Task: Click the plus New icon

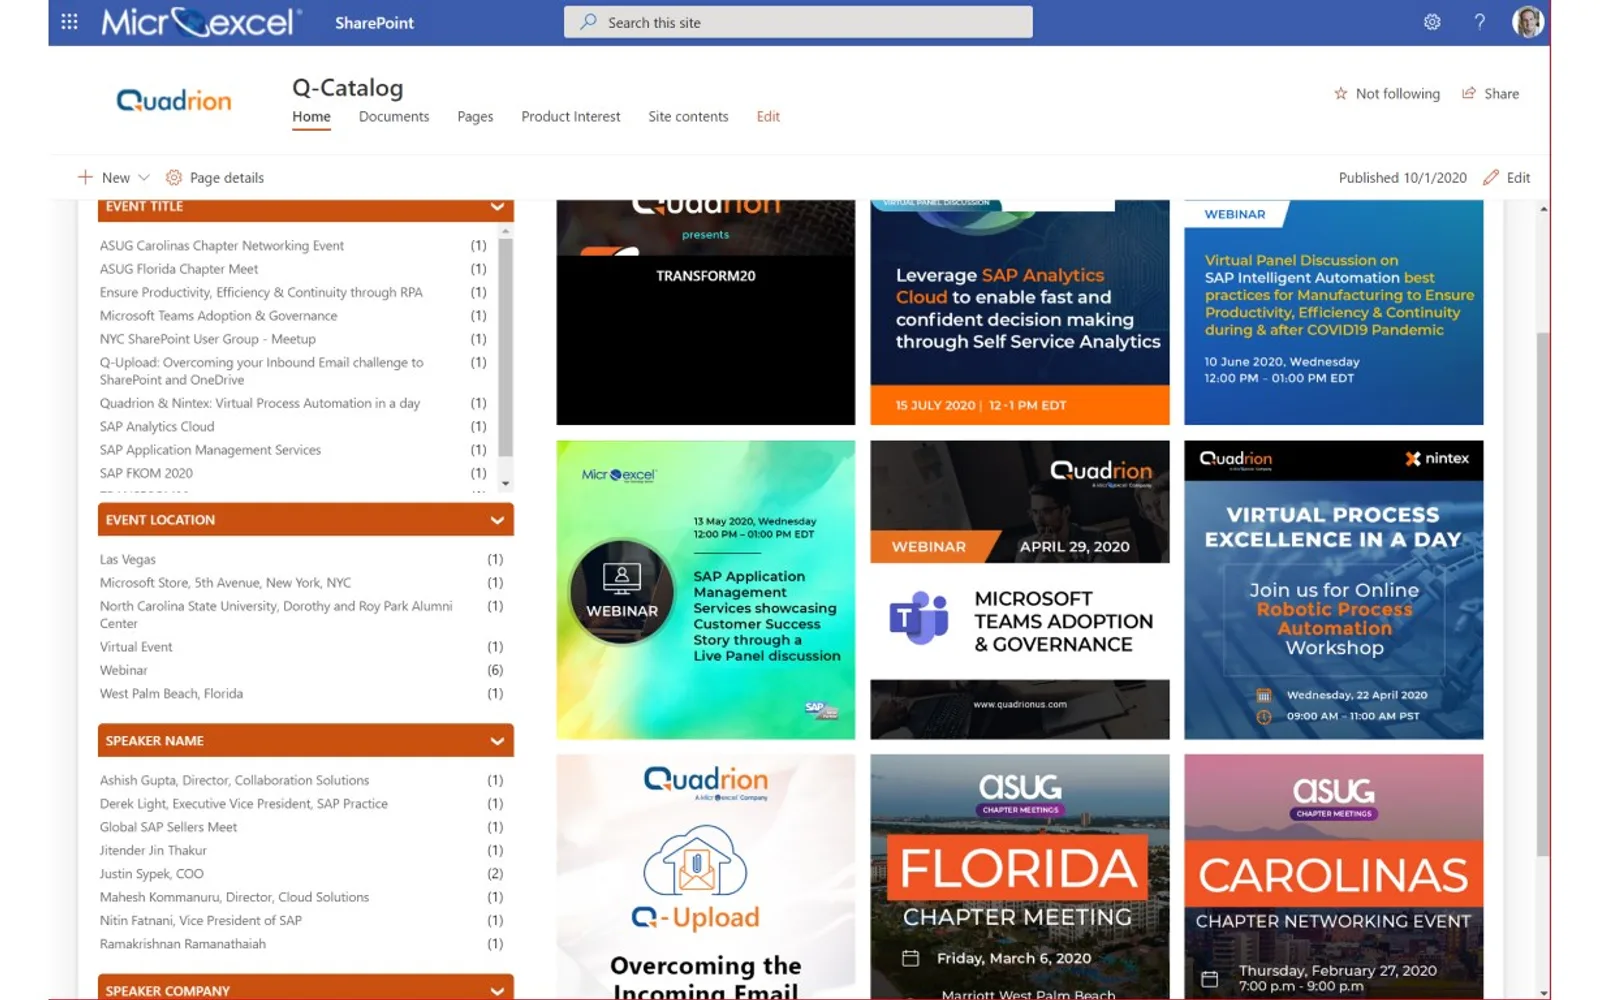Action: [85, 177]
